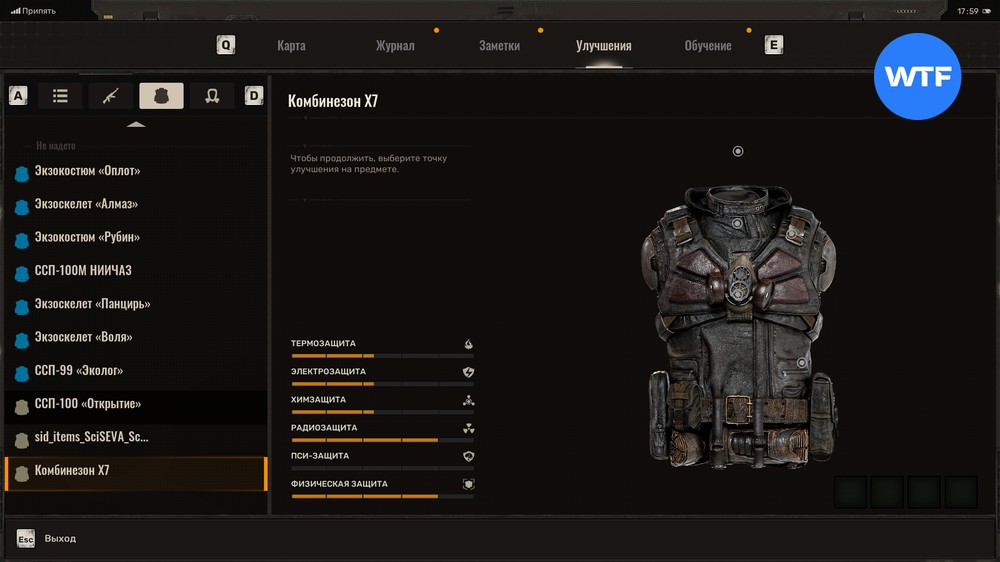The height and width of the screenshot is (562, 1000).
Task: Click the radiation icon beside Радиозащита
Action: [468, 428]
